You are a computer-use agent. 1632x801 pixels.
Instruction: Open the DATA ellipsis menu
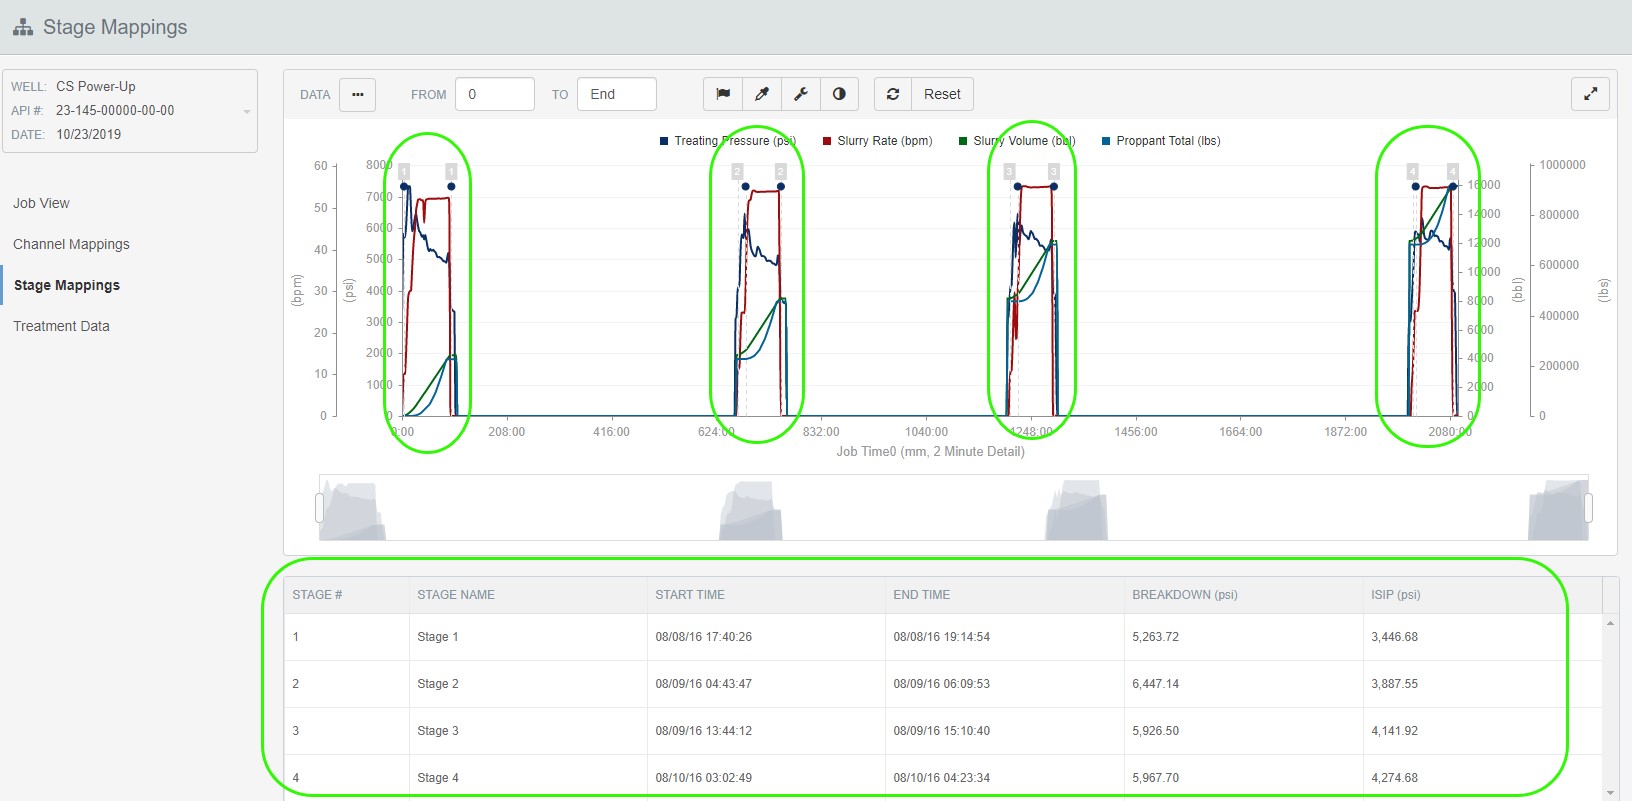point(358,94)
